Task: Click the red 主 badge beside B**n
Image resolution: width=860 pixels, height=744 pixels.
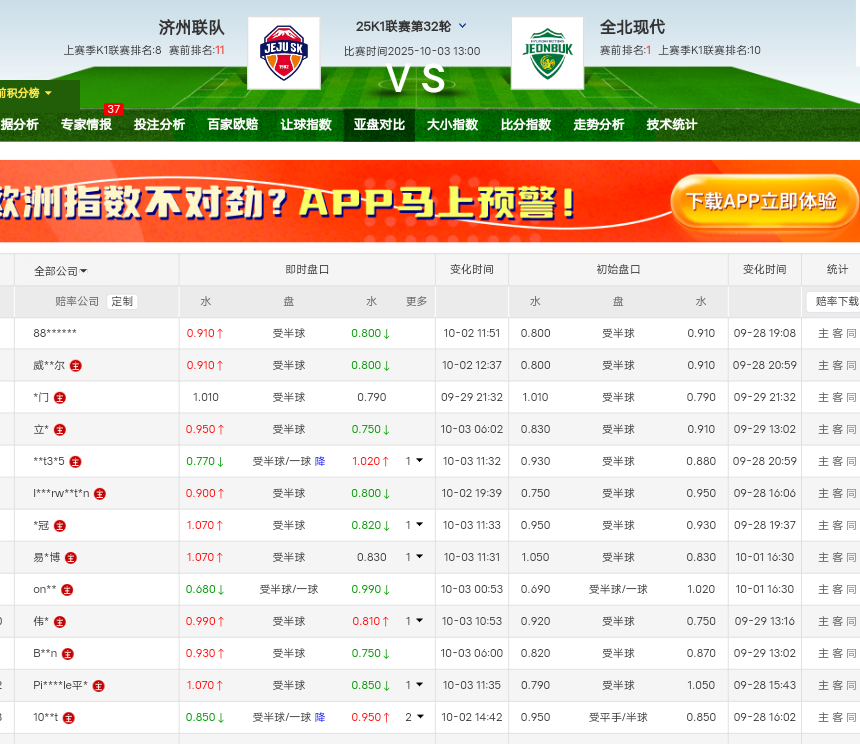Action: 67,654
